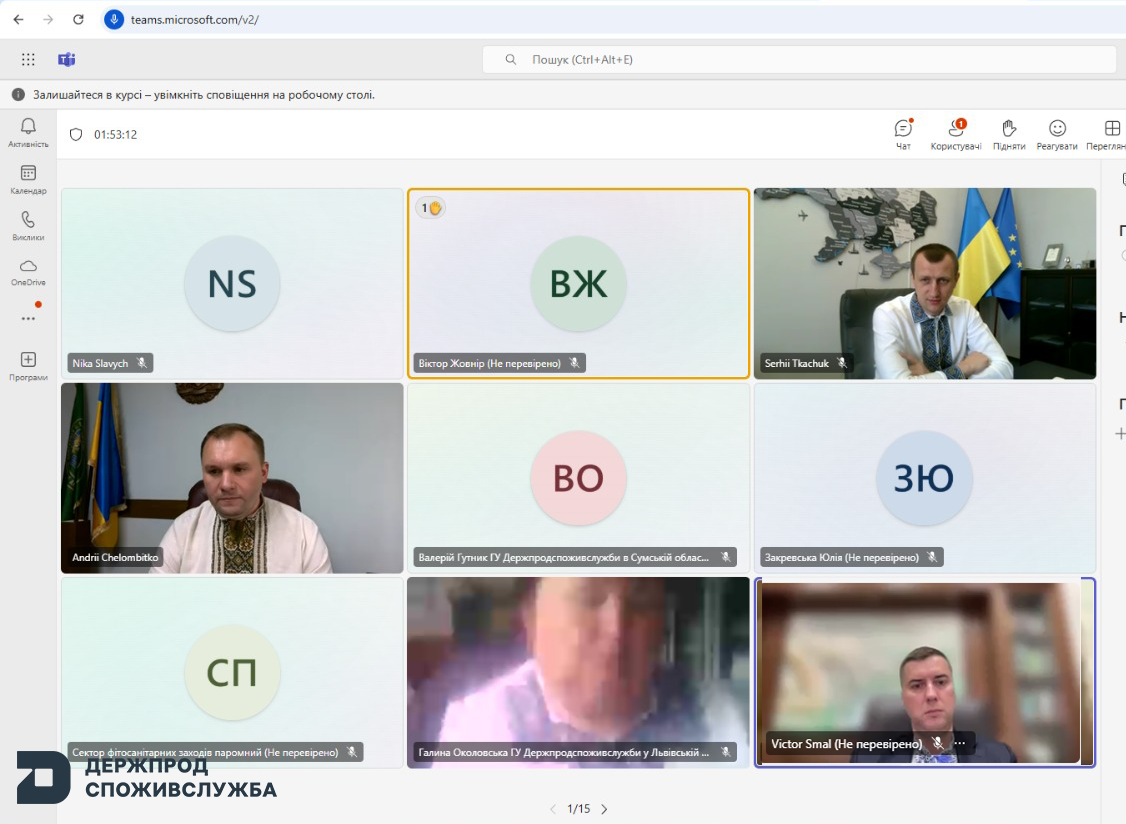Expand more sidebar apps with the ellipsis

tap(28, 318)
